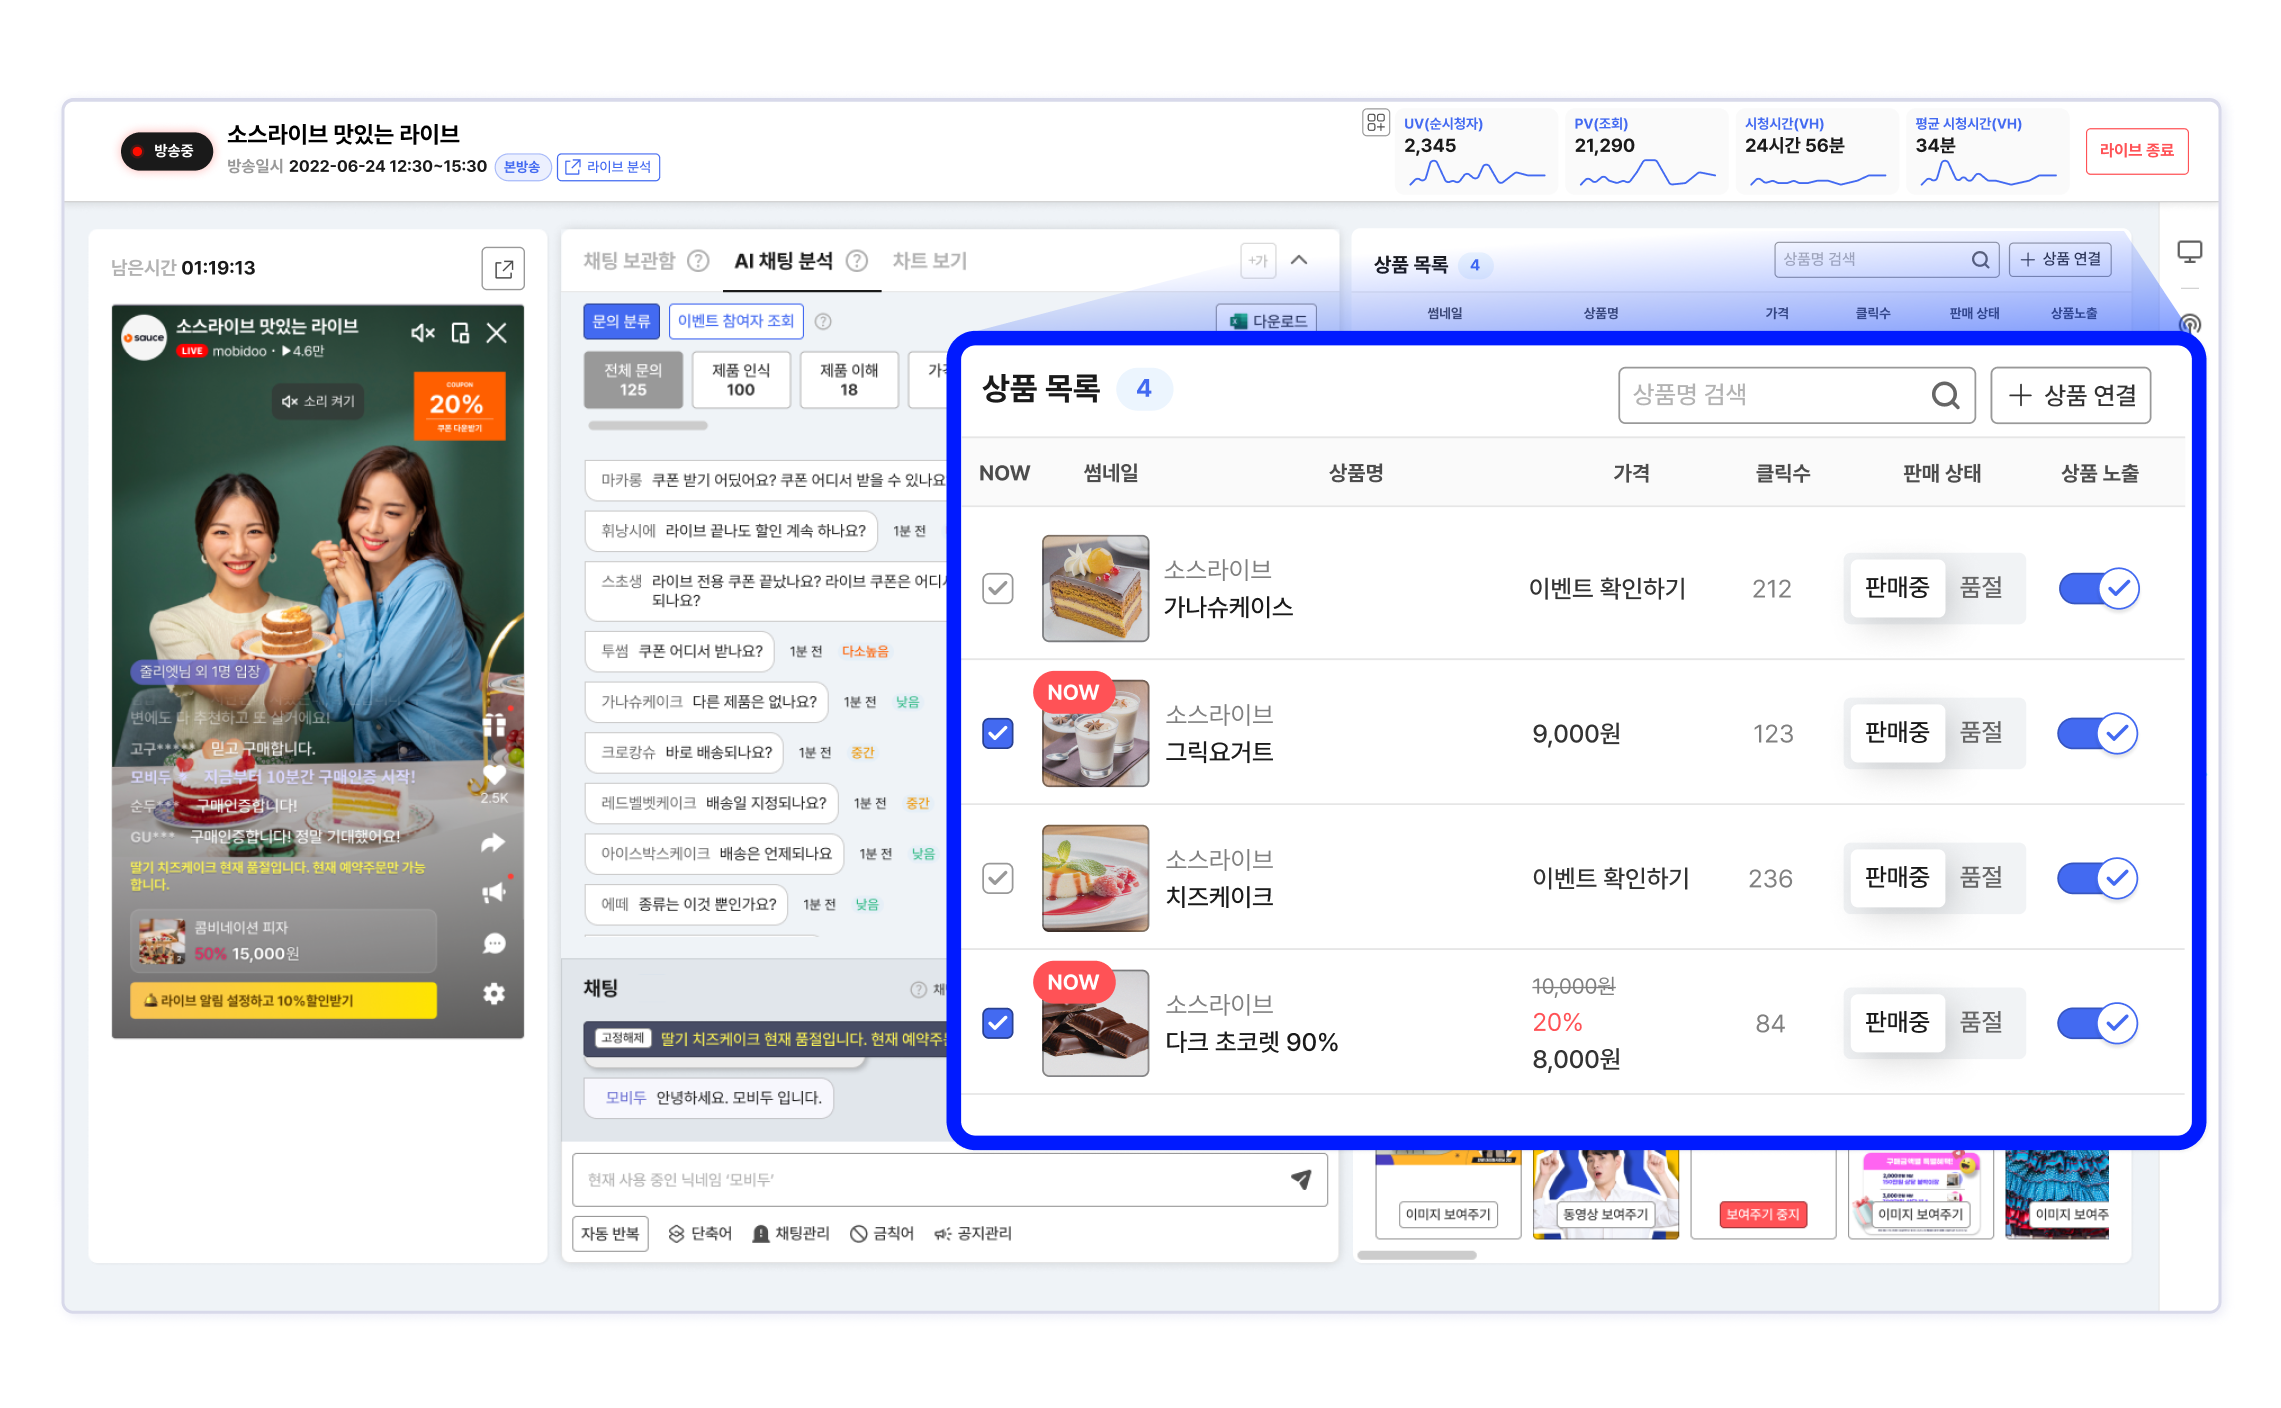Send the chat message
Viewport: 2281px width, 1408px height.
coord(1300,1179)
